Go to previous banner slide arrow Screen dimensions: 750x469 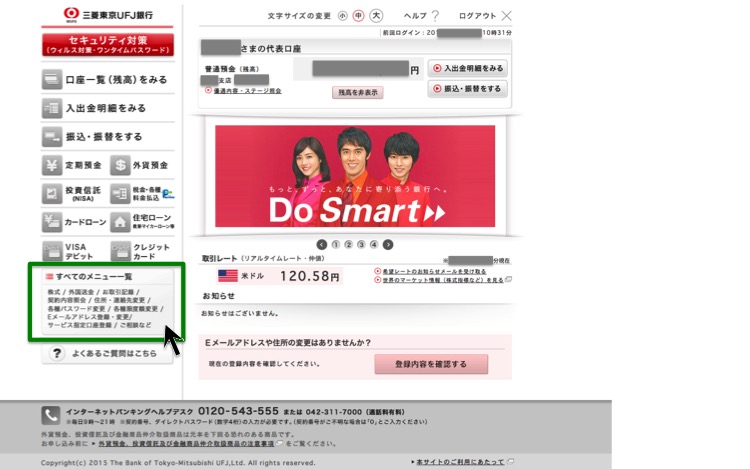tap(322, 245)
